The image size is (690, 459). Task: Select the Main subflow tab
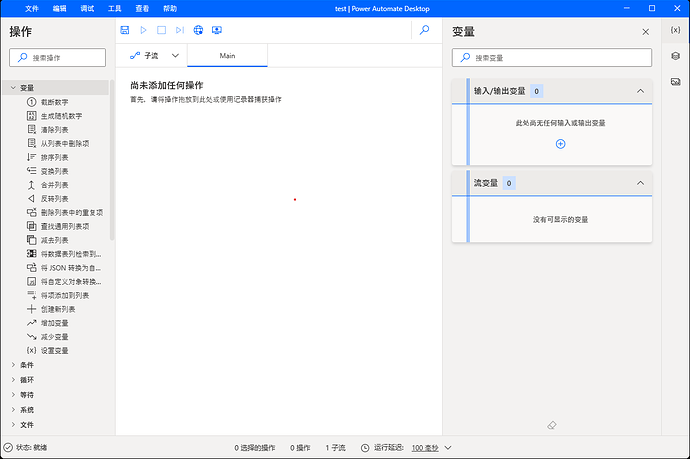click(x=227, y=56)
